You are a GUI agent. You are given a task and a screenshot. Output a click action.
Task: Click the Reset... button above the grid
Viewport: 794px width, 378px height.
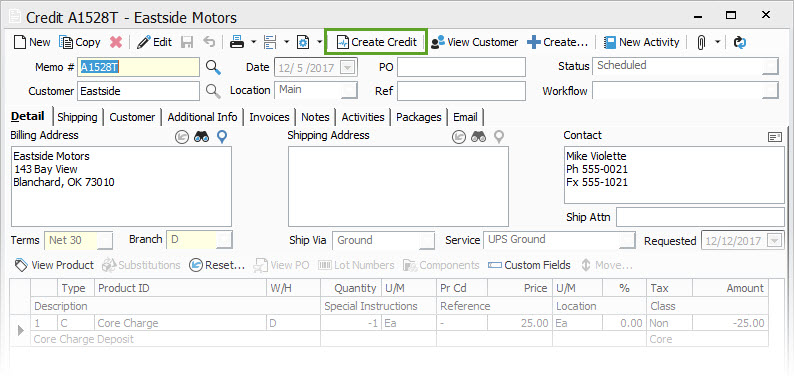click(217, 265)
